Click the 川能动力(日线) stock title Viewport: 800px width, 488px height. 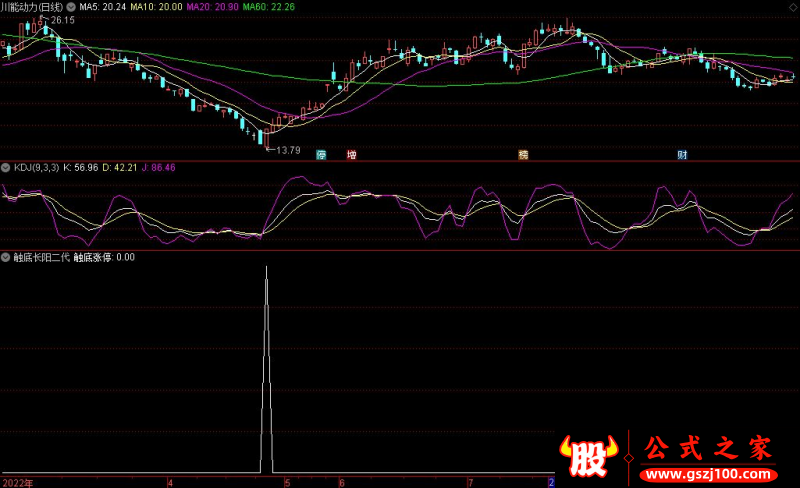pyautogui.click(x=32, y=5)
